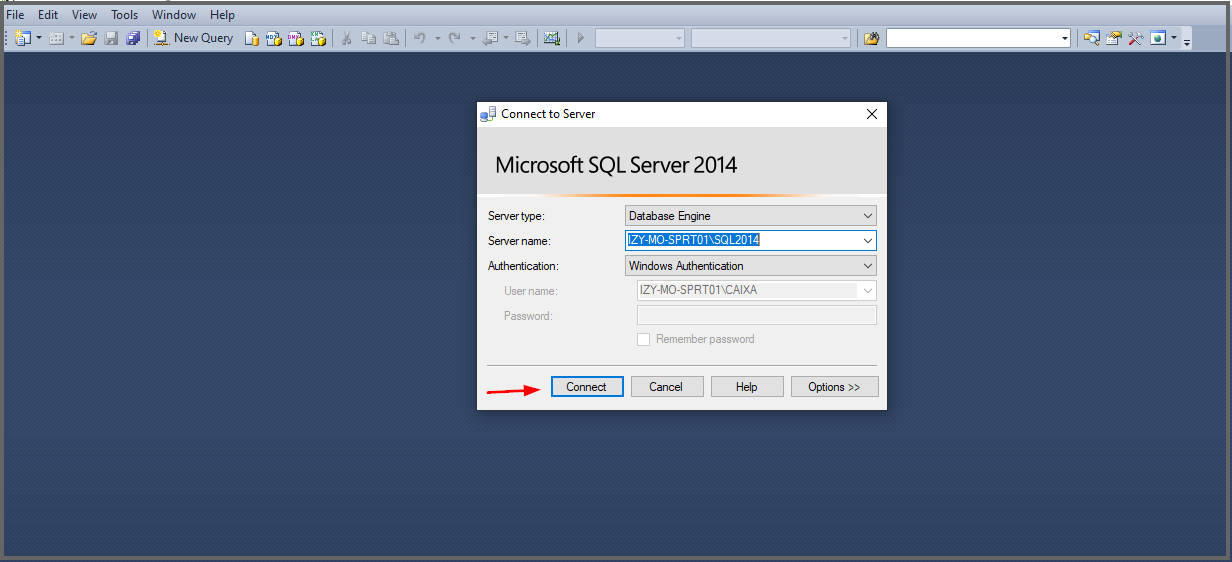Click the Navigate Backward icon
The height and width of the screenshot is (562, 1232).
pyautogui.click(x=490, y=38)
